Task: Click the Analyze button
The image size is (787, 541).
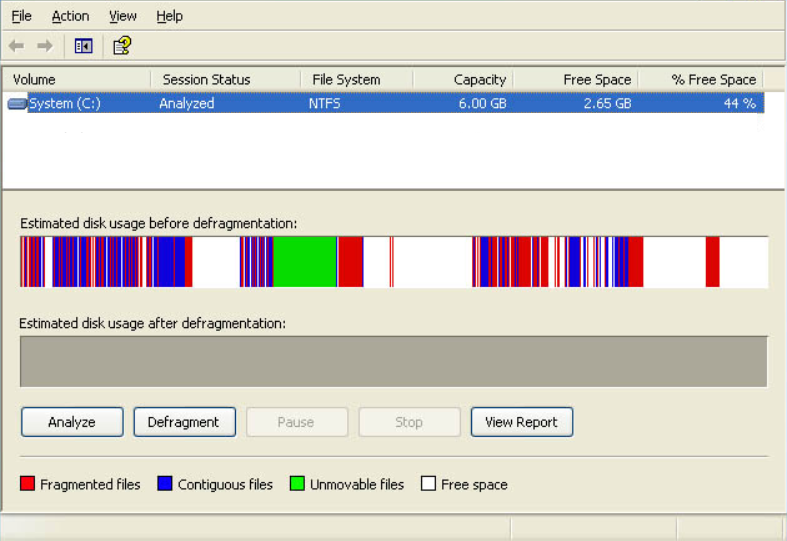Action: click(x=72, y=422)
